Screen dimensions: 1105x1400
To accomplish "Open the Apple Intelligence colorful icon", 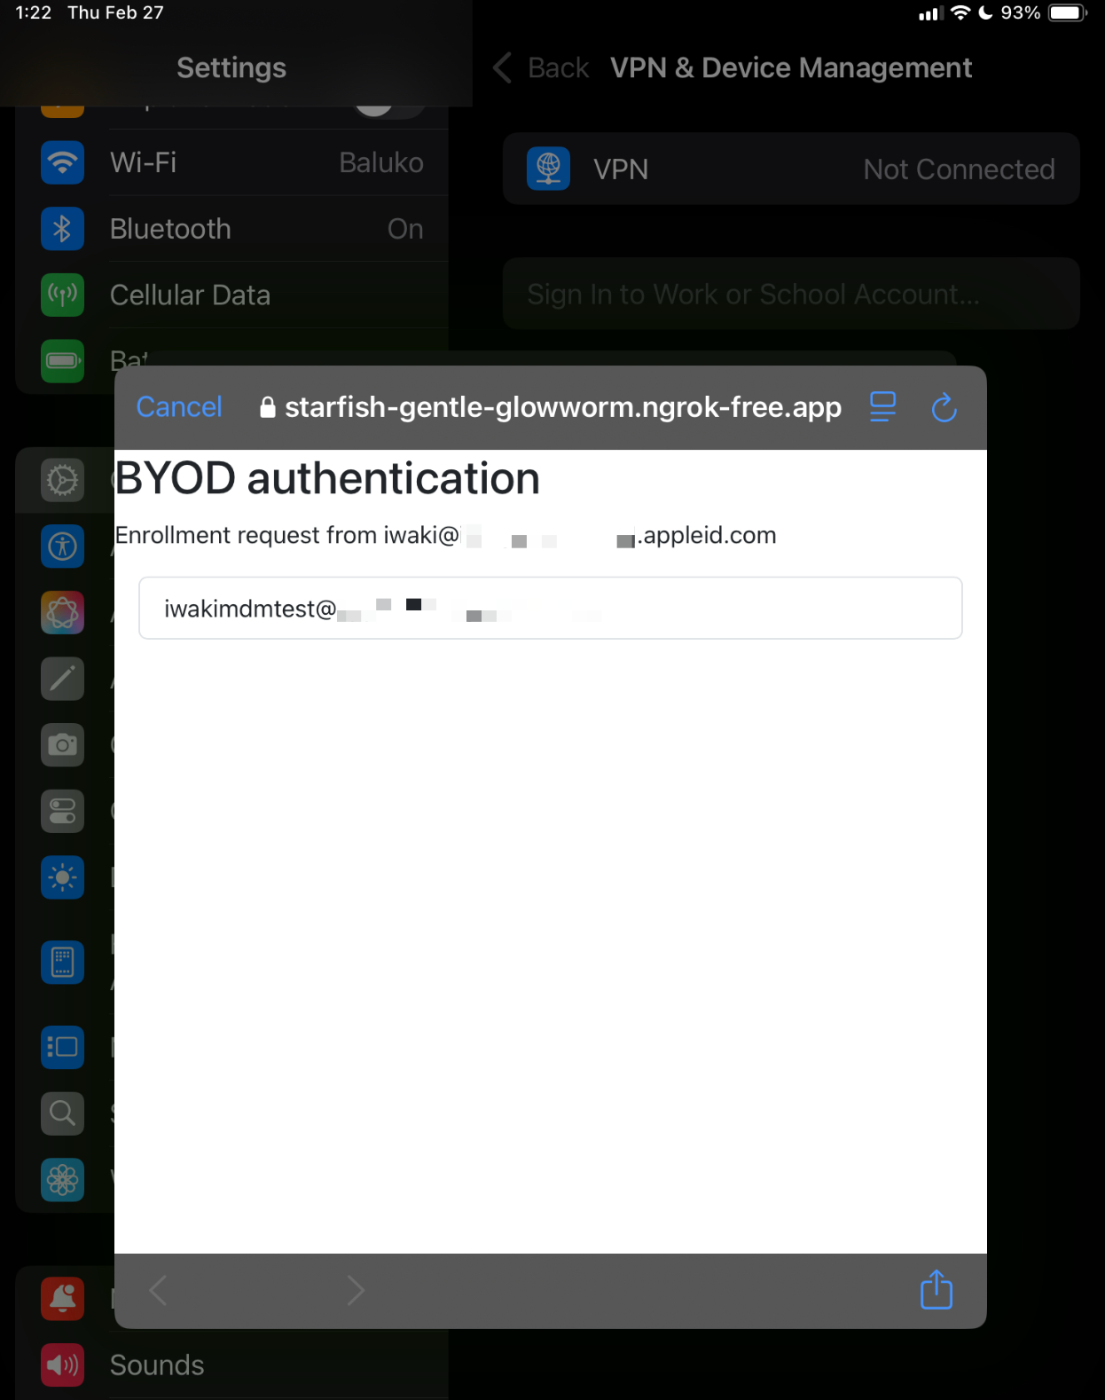I will click(62, 612).
